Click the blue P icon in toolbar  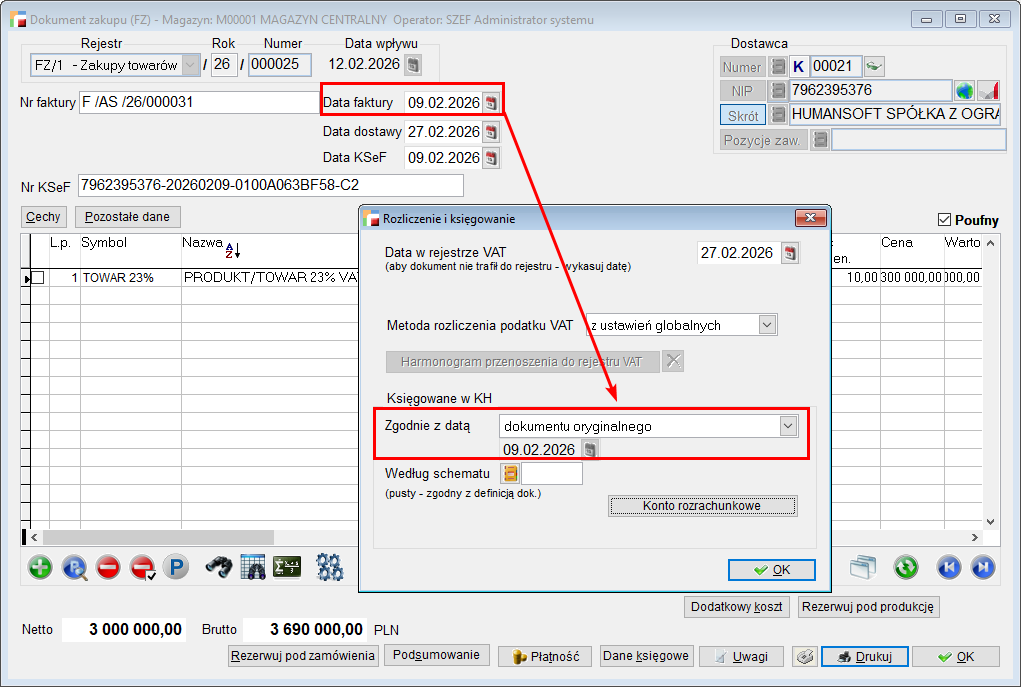[x=176, y=568]
